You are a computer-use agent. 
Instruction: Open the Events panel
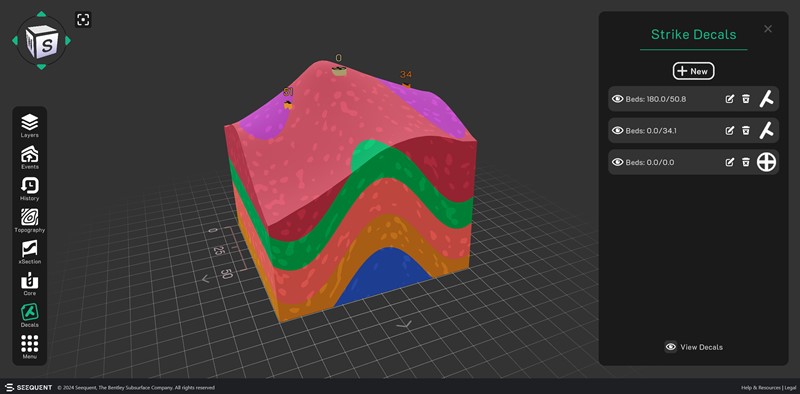[x=30, y=157]
